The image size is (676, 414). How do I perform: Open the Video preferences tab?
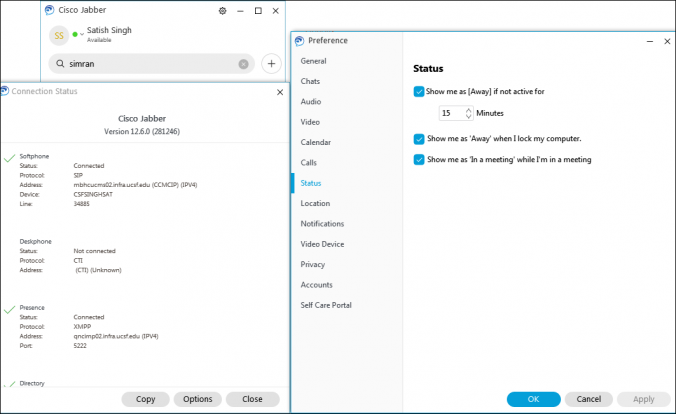click(x=310, y=122)
